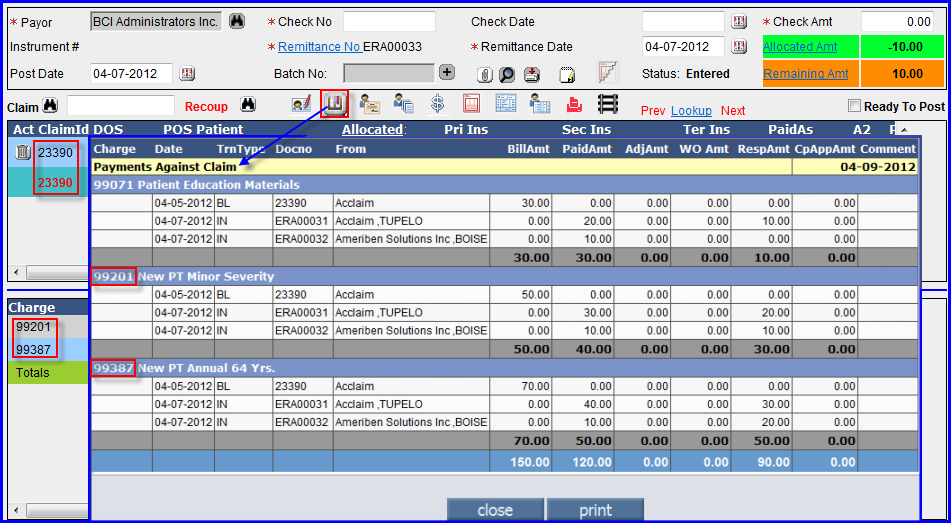Select claim 23390 in red text
951x523 pixels.
tap(55, 182)
